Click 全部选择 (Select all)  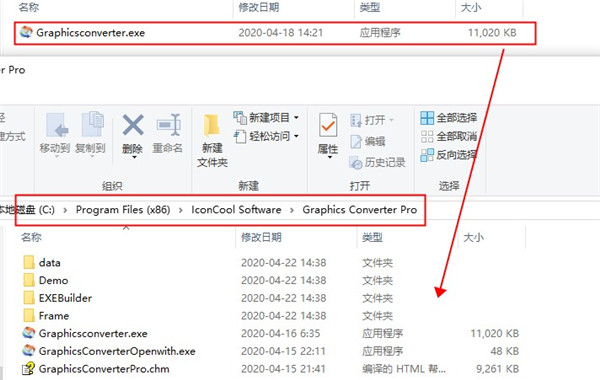tap(449, 117)
